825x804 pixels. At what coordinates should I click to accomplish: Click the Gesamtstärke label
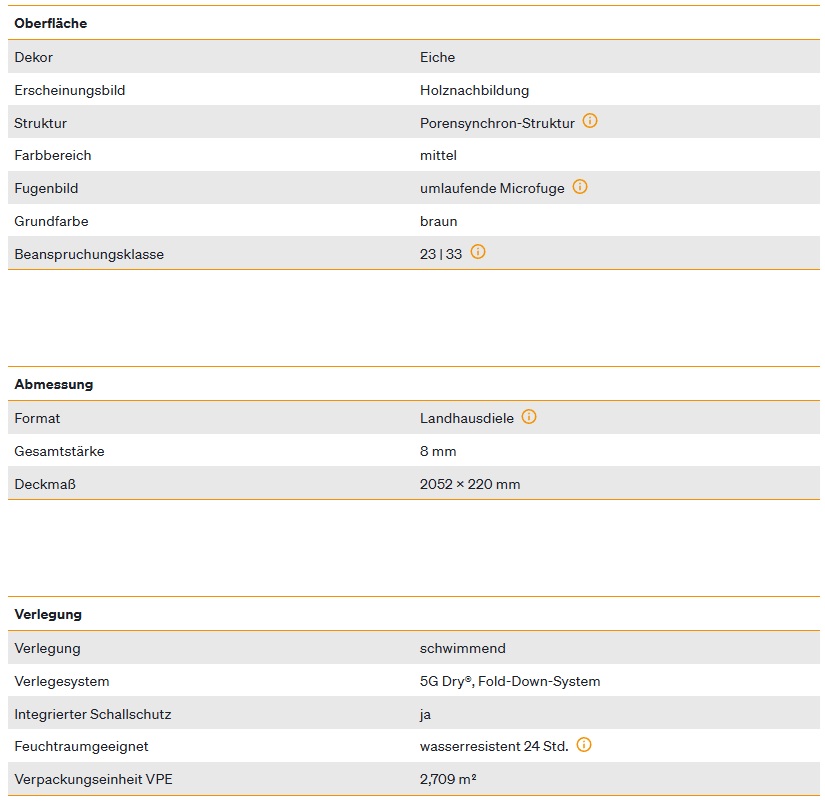(x=59, y=451)
